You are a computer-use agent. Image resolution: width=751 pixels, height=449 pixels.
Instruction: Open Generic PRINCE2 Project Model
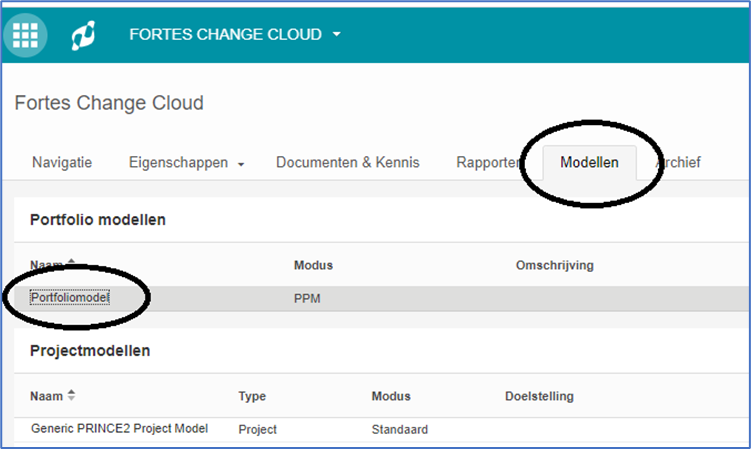click(x=119, y=428)
